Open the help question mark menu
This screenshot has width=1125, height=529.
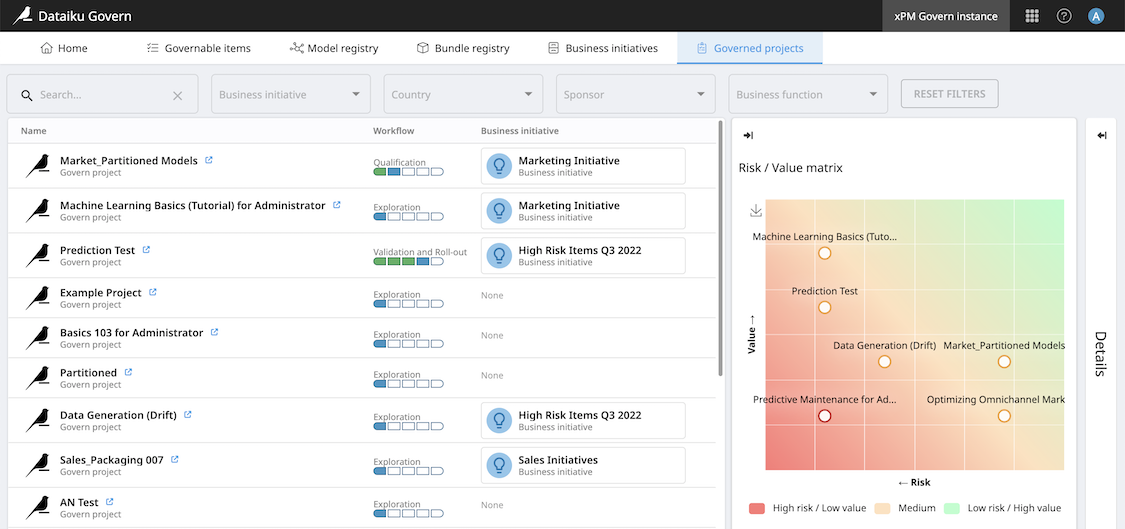click(x=1064, y=16)
